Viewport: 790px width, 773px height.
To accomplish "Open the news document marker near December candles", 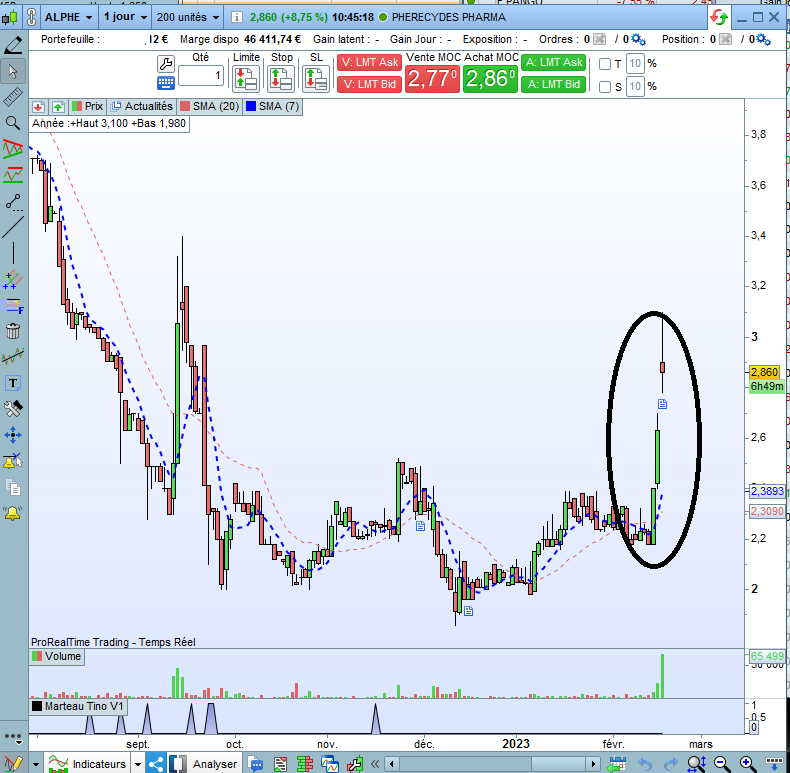I will coord(420,526).
